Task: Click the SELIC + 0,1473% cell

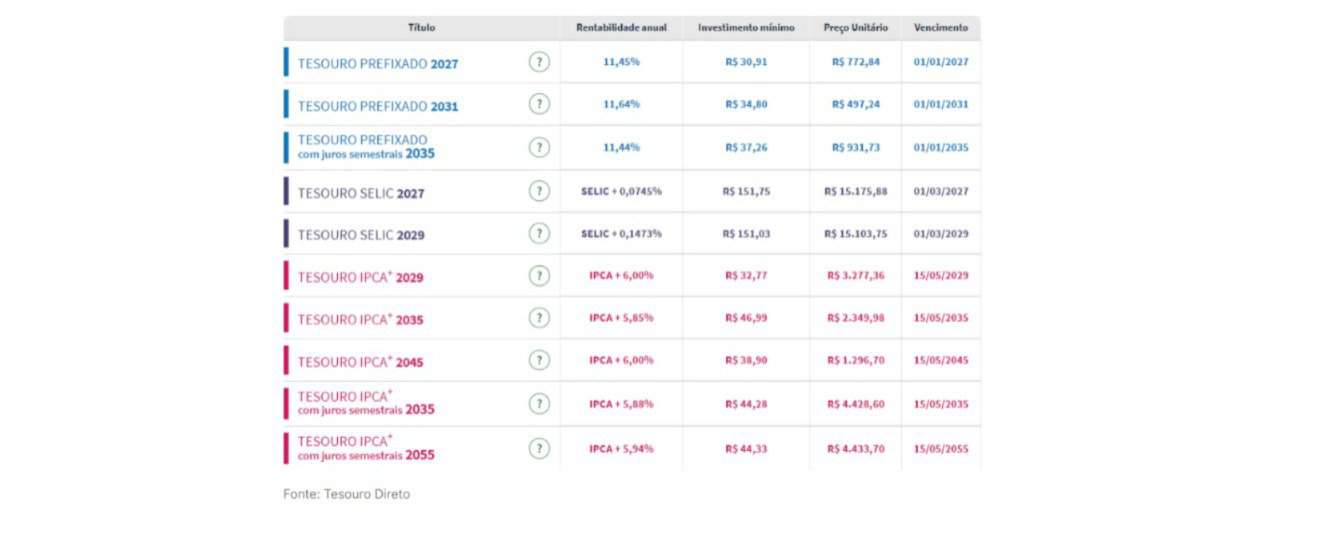Action: click(621, 233)
